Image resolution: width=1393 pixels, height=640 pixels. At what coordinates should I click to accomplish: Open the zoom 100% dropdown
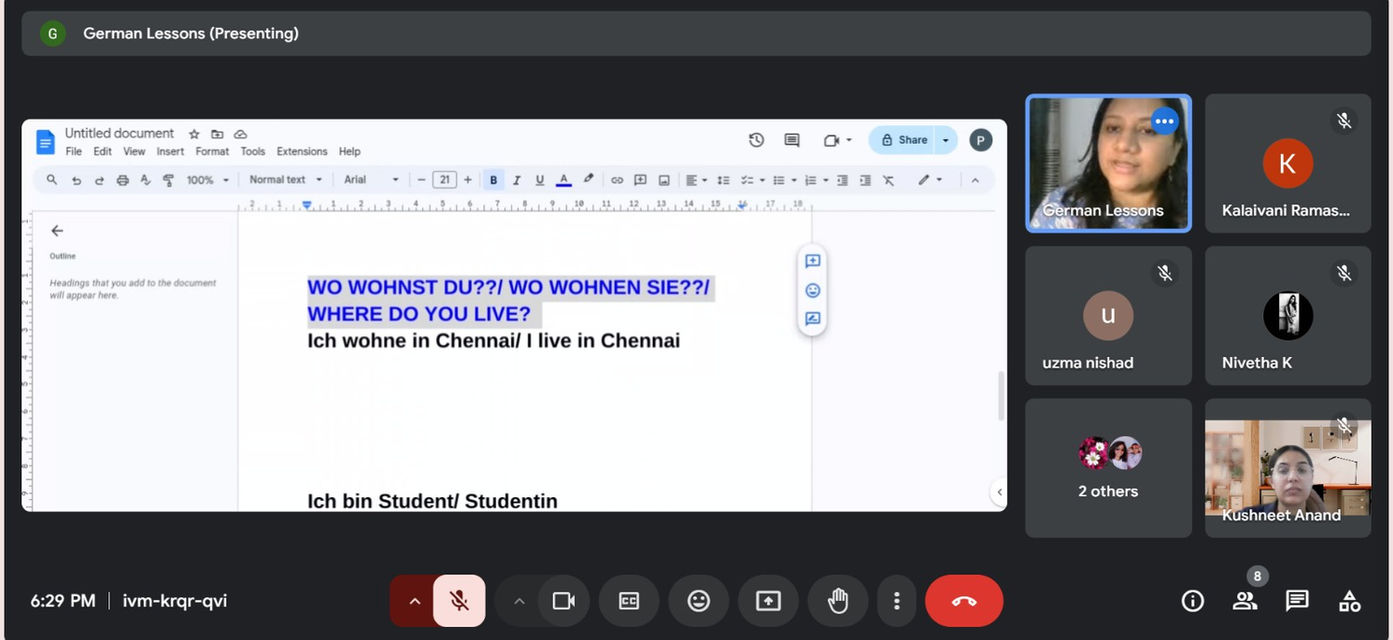point(208,180)
